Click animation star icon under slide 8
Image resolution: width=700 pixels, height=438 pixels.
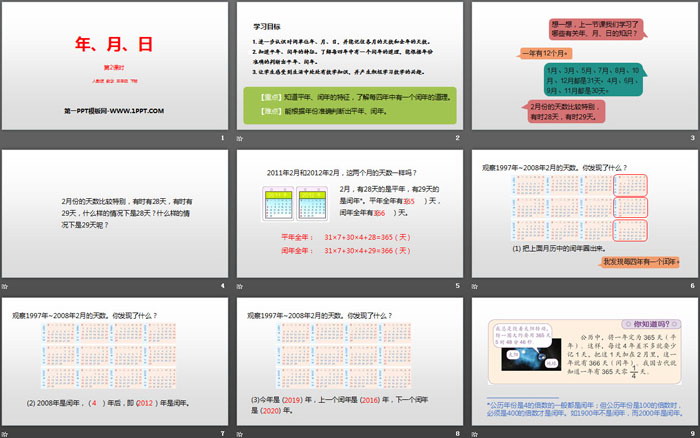click(x=240, y=434)
